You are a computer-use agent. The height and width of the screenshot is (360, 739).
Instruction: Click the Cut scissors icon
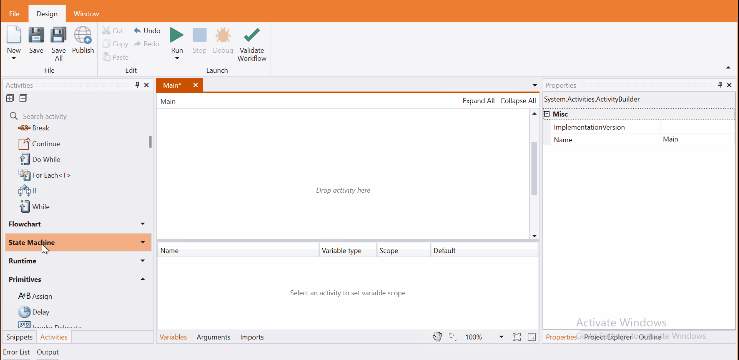(x=106, y=31)
